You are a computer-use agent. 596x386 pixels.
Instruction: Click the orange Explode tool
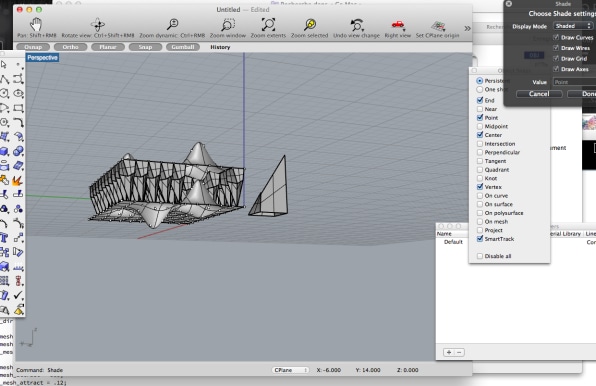18,180
